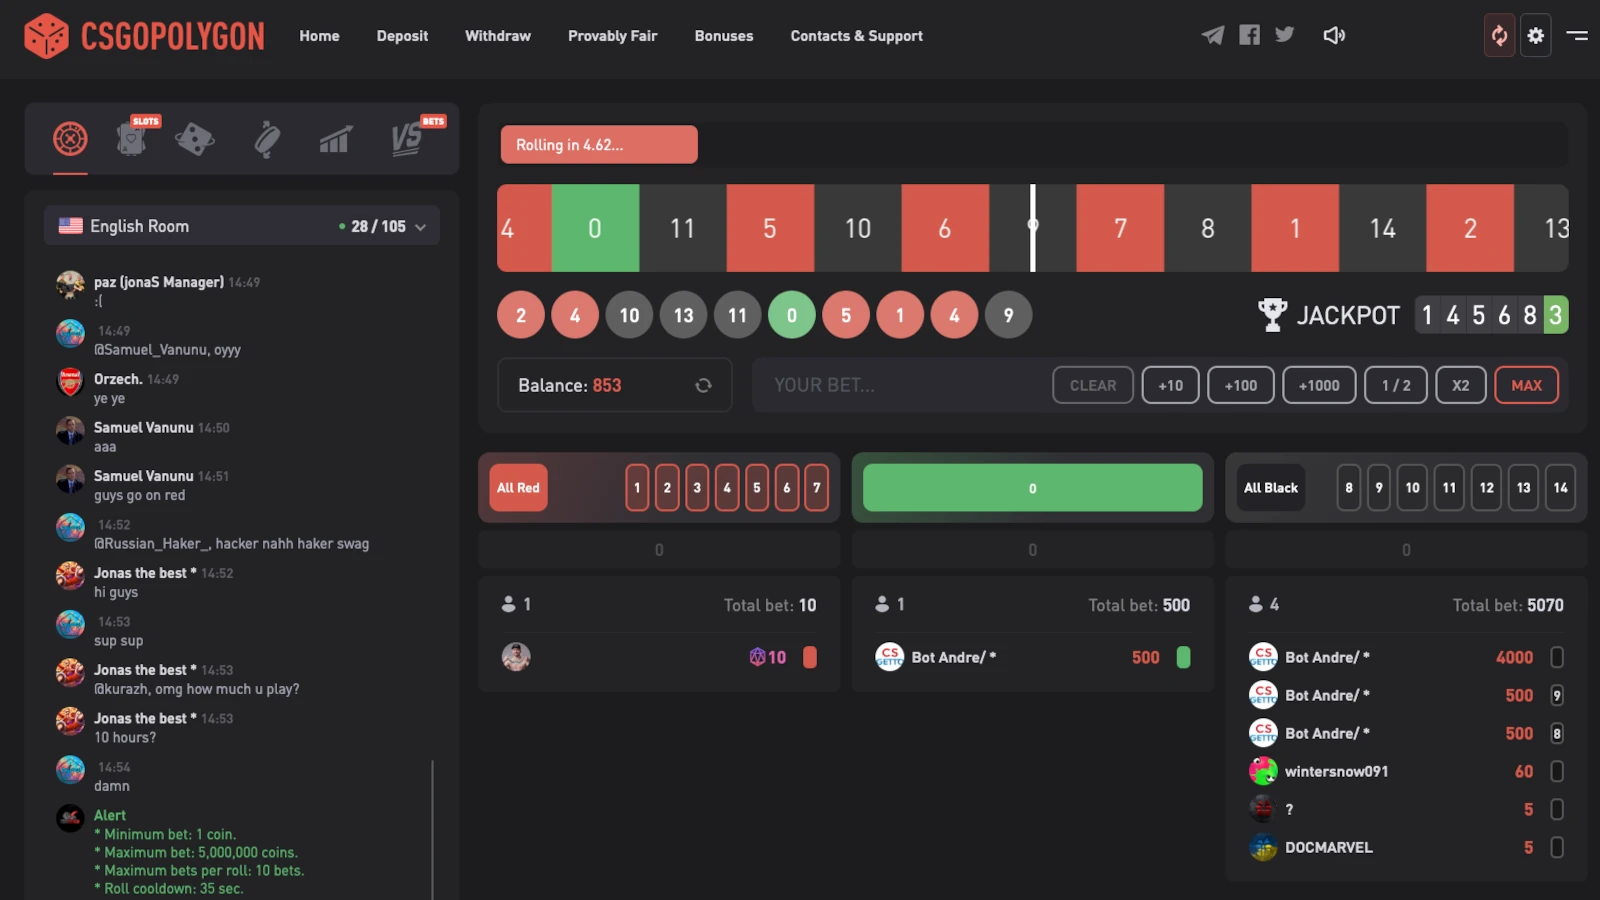Image resolution: width=1600 pixels, height=900 pixels.
Task: Clear the bet amount
Action: pos(1093,385)
